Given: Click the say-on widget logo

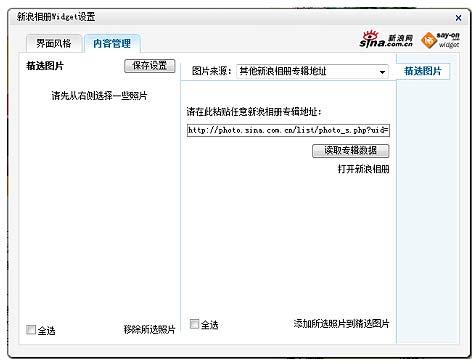Looking at the screenshot, I should [440, 40].
